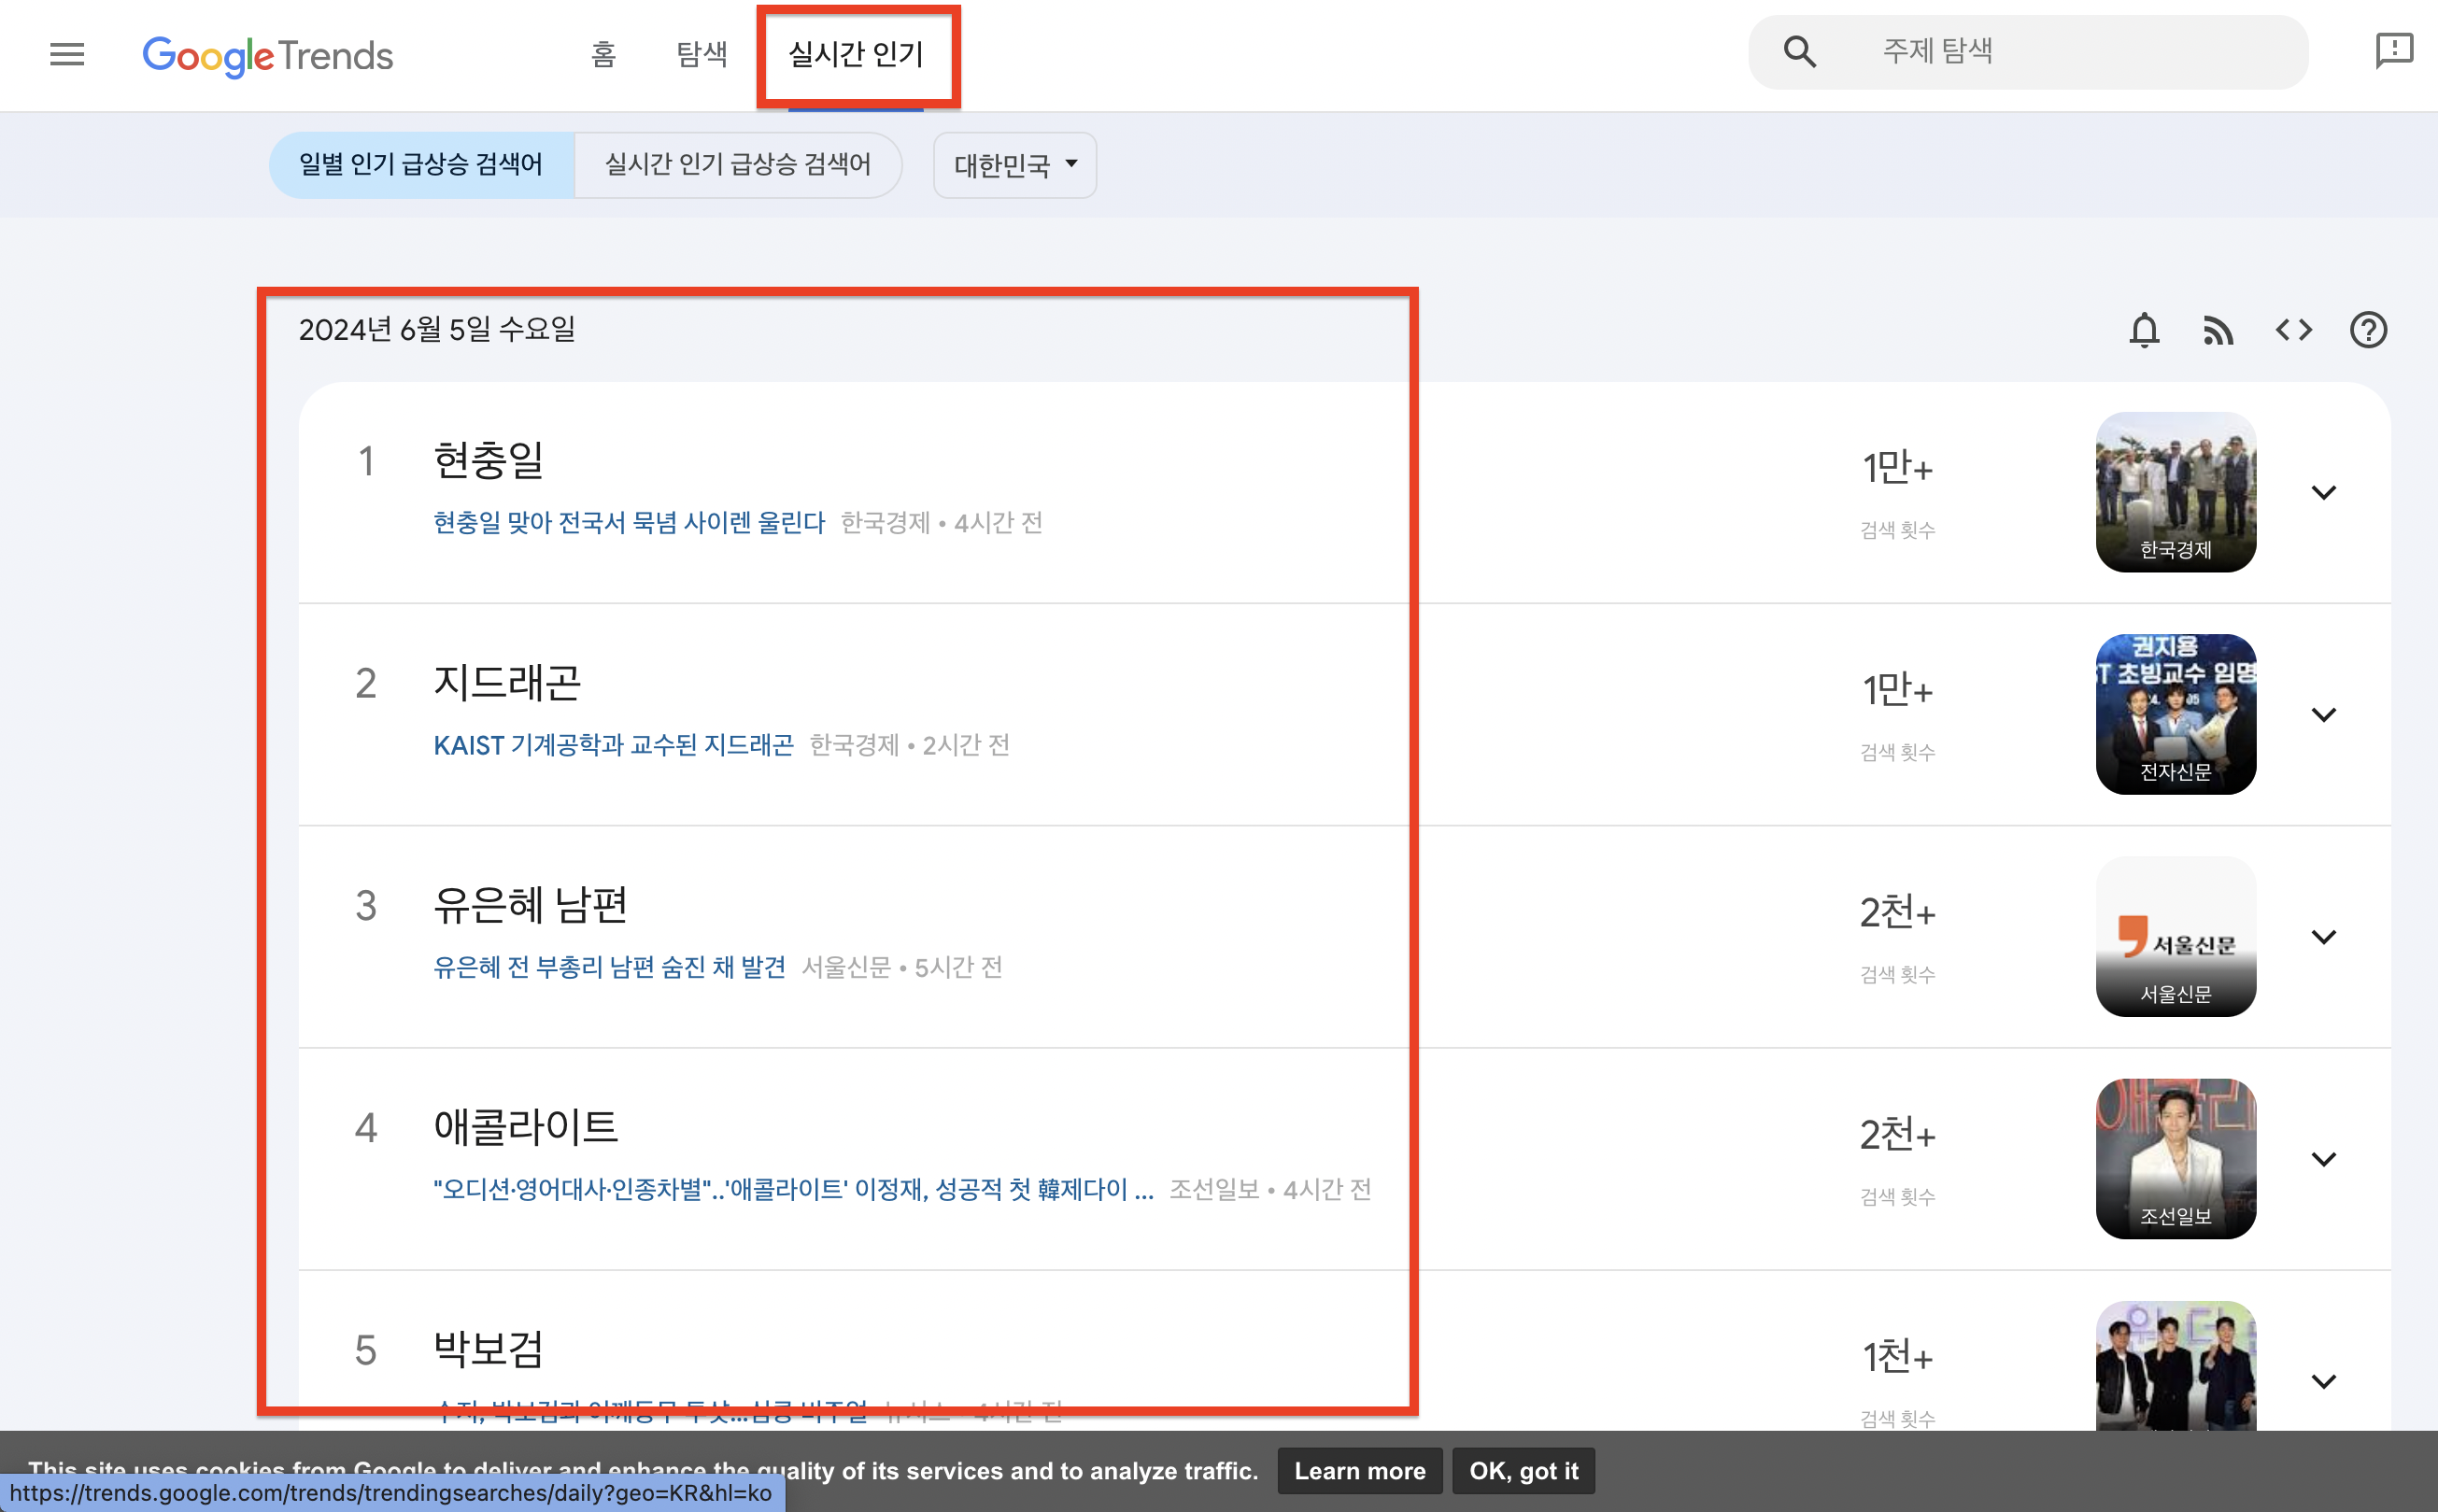The width and height of the screenshot is (2438, 1512).
Task: Click the 서울신문 article thumbnail
Action: 2175,937
